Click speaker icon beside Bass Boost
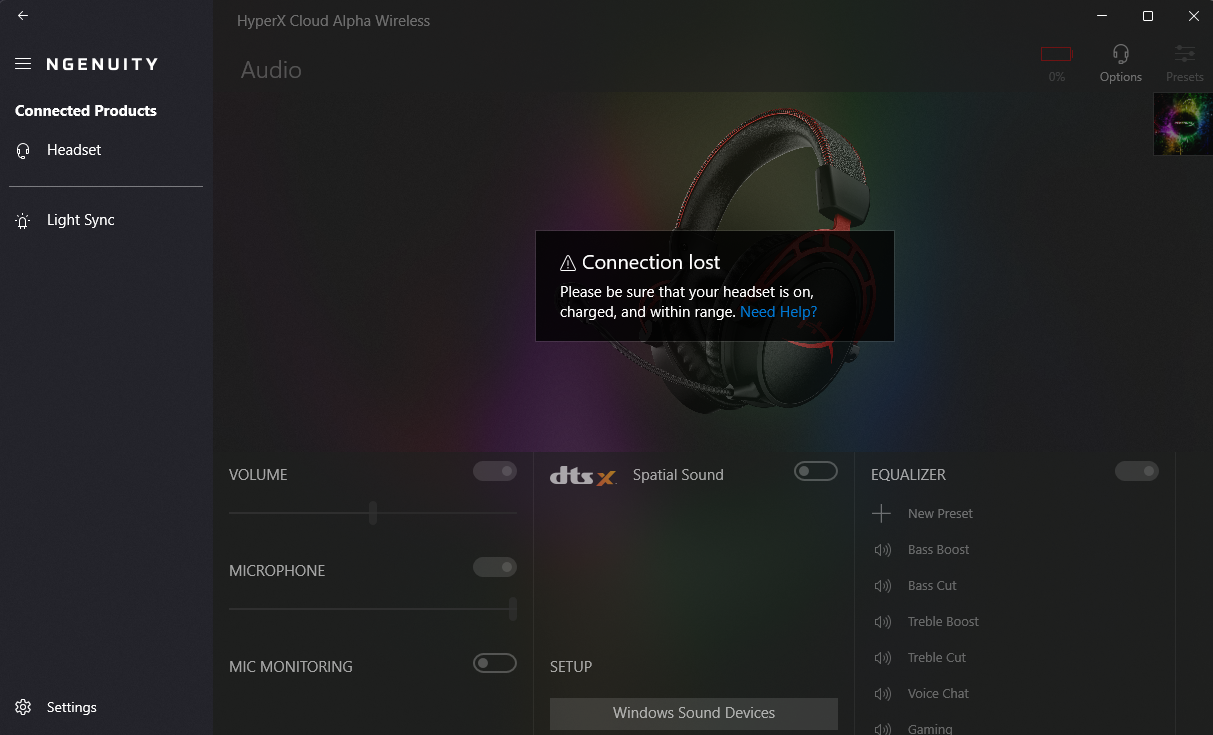This screenshot has height=735, width=1213. pos(883,550)
